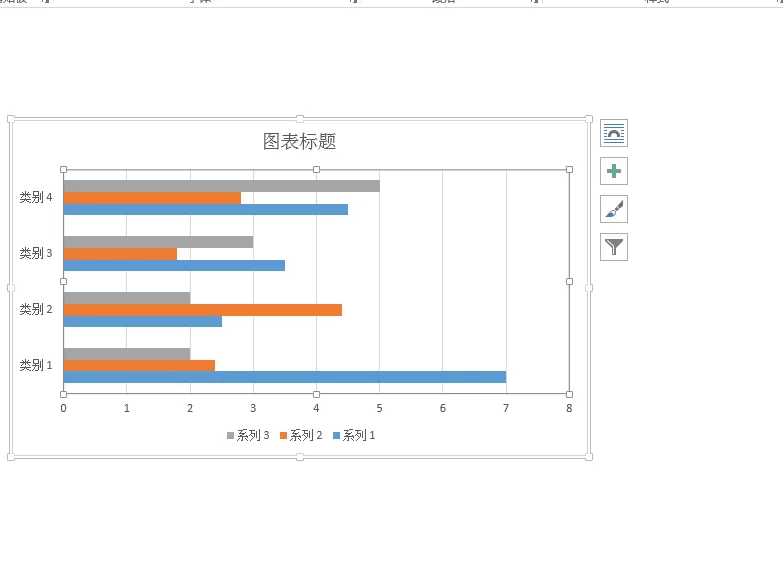Open the Layout Options button beside chart

(614, 133)
